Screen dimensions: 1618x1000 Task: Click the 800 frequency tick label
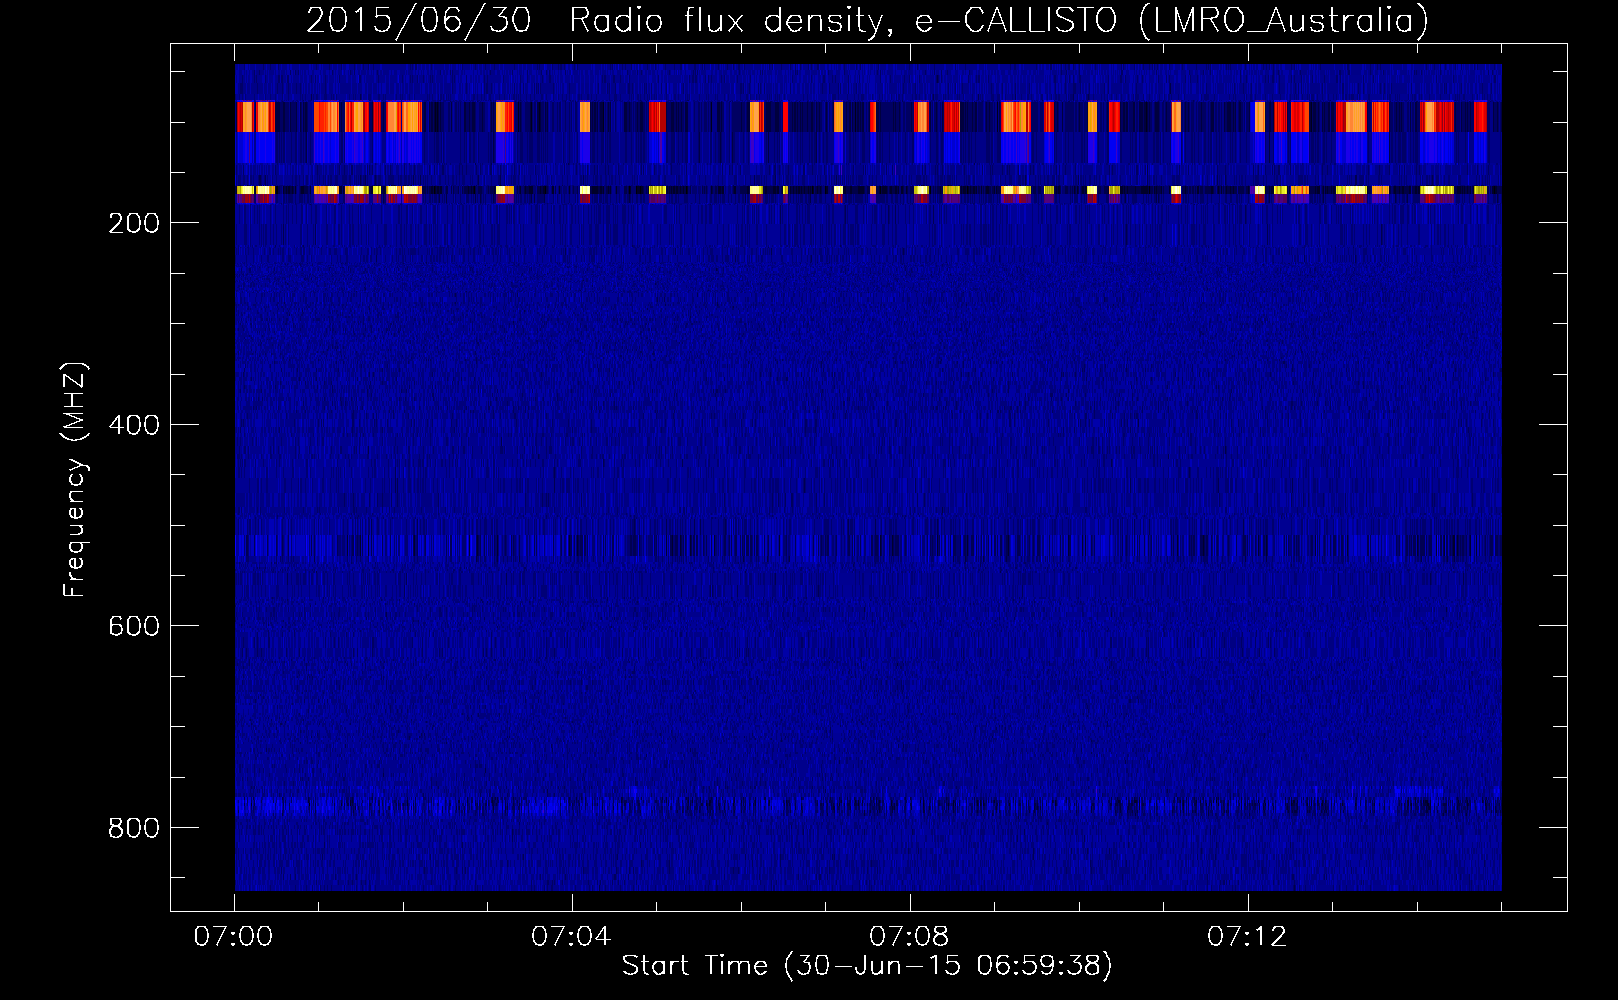click(x=134, y=828)
